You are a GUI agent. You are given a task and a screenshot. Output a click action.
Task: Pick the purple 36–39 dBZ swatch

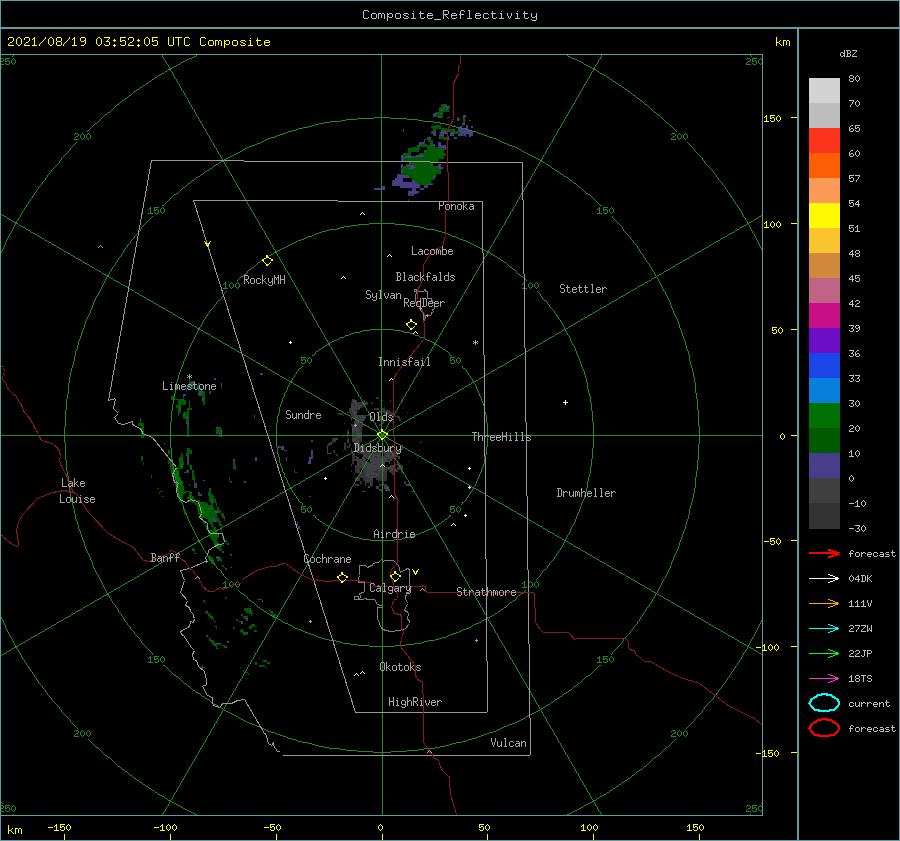(824, 340)
